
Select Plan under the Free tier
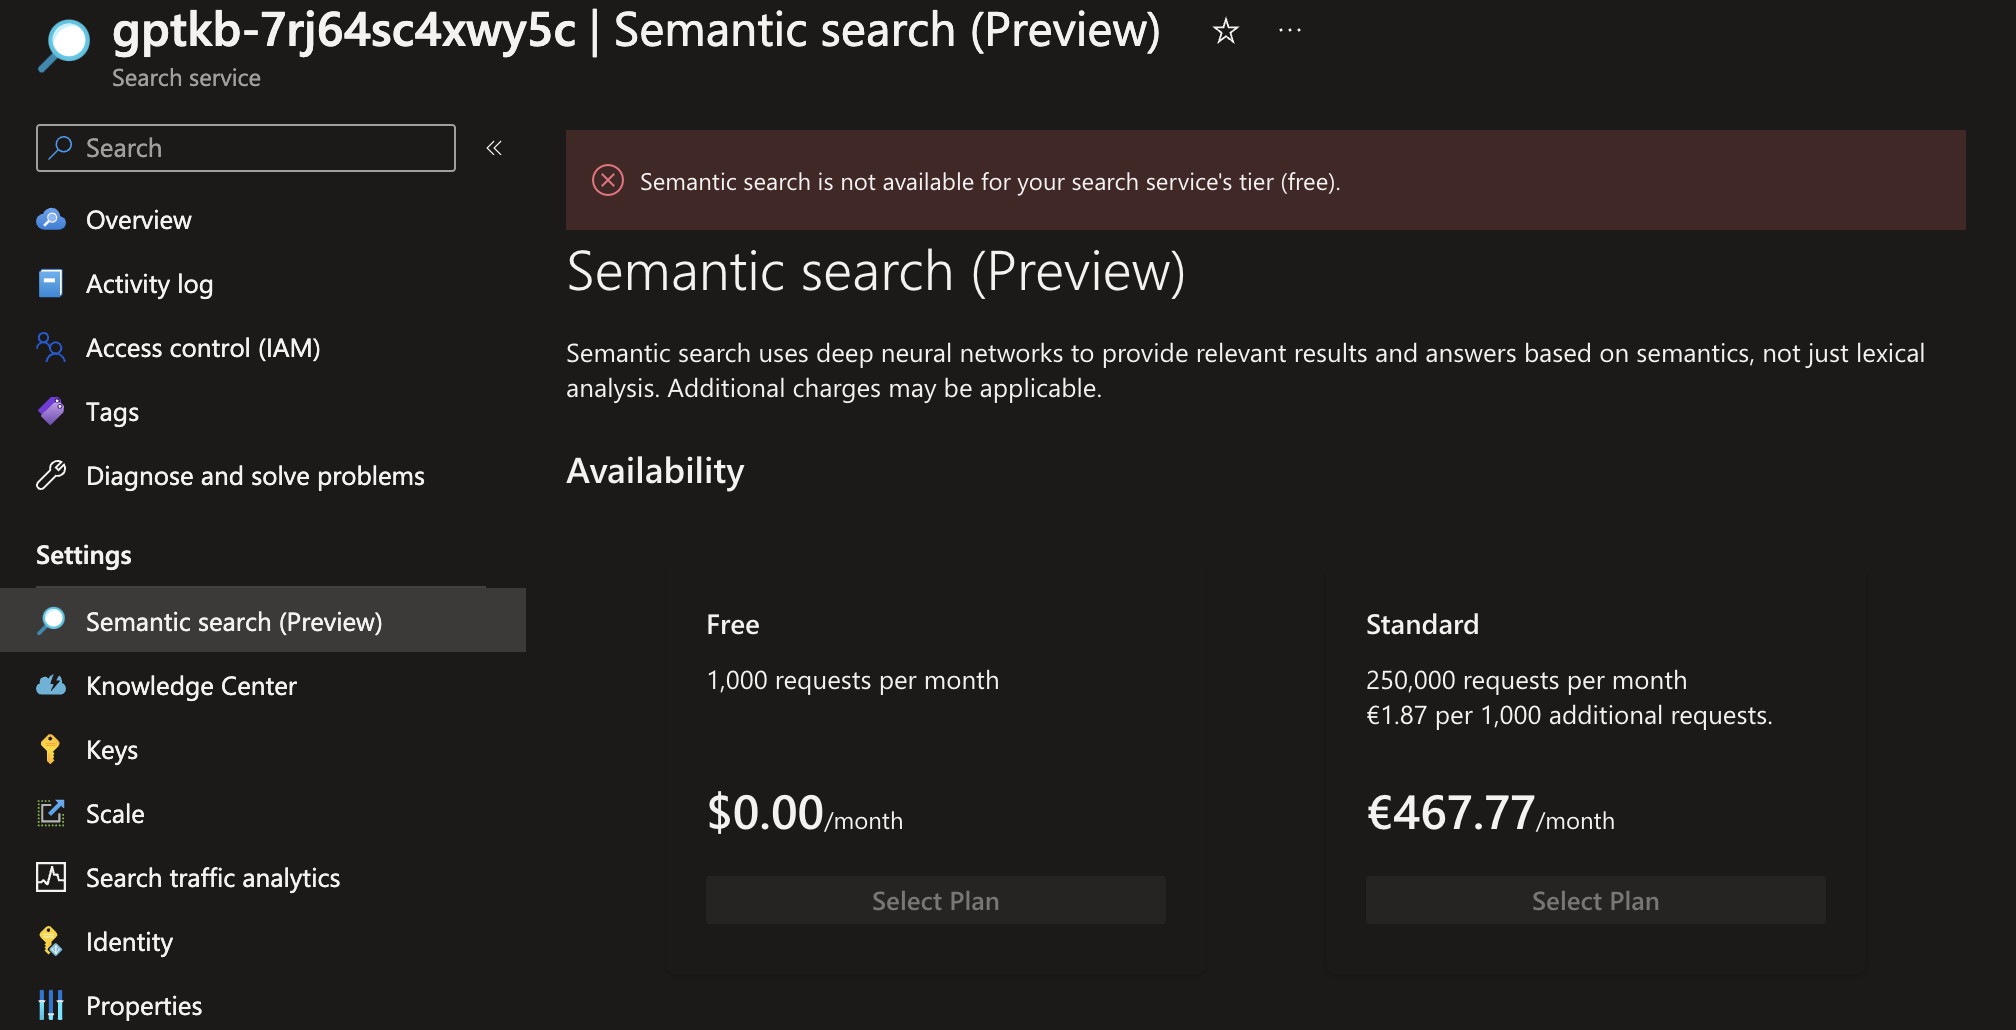click(936, 900)
